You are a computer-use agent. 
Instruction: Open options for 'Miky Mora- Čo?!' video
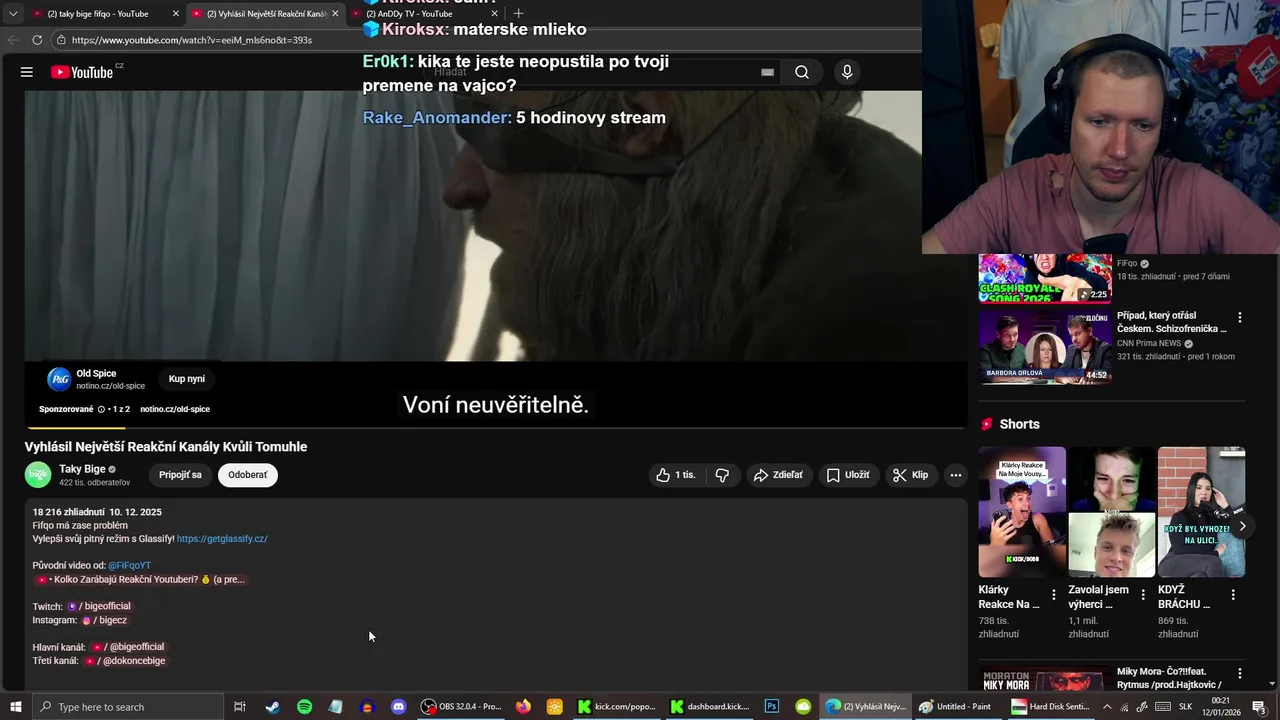(1240, 674)
